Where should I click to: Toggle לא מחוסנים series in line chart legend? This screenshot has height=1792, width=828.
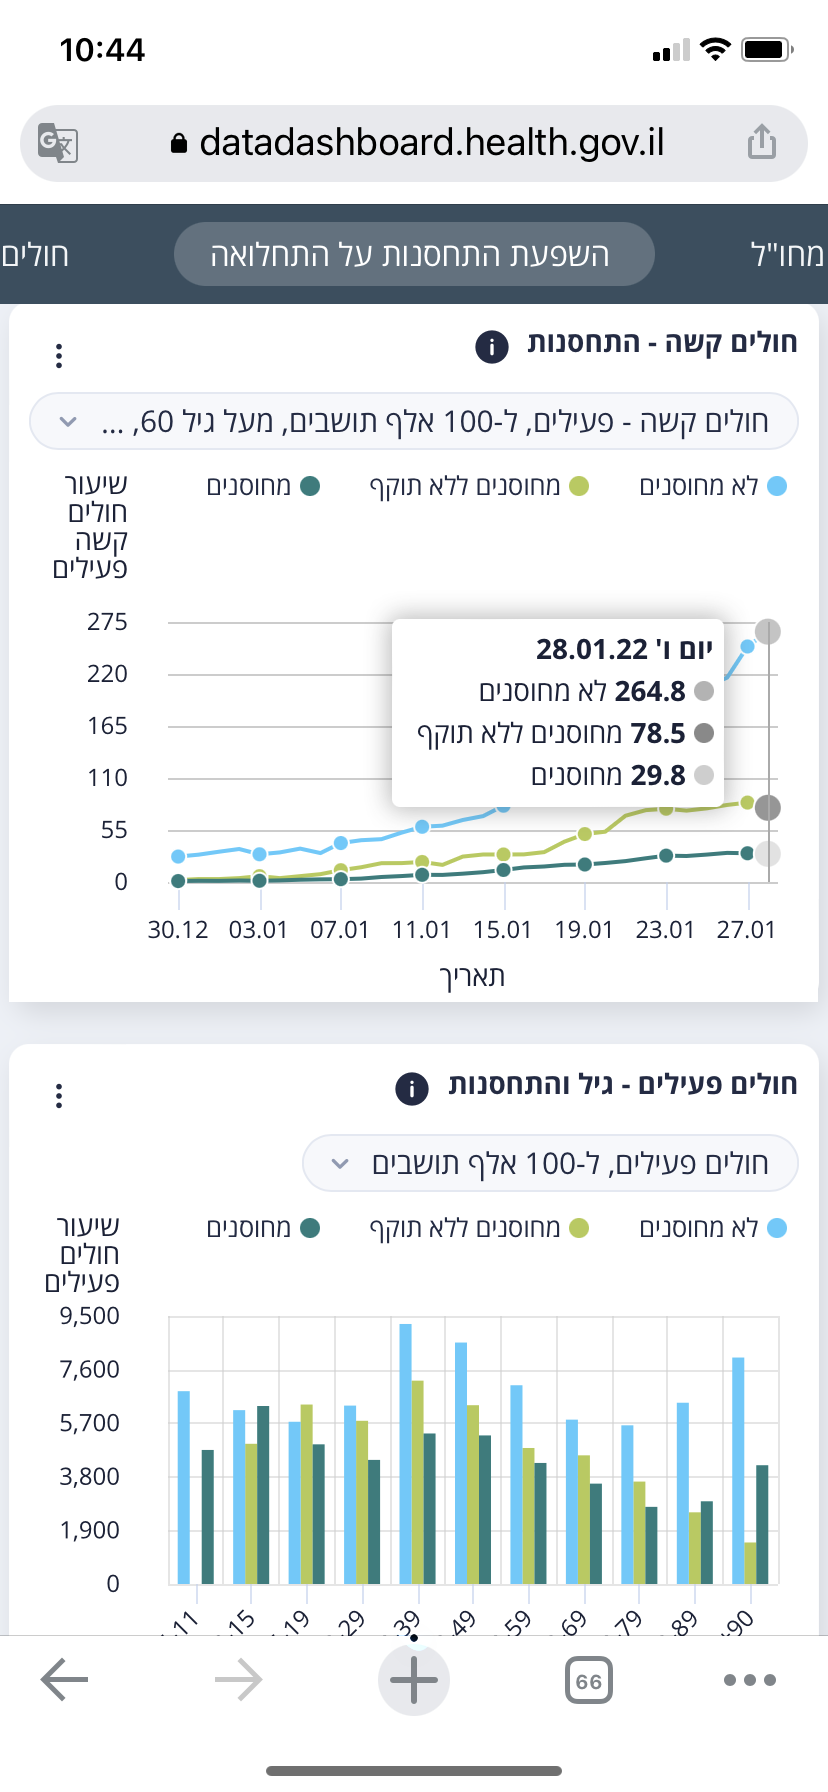pyautogui.click(x=712, y=487)
